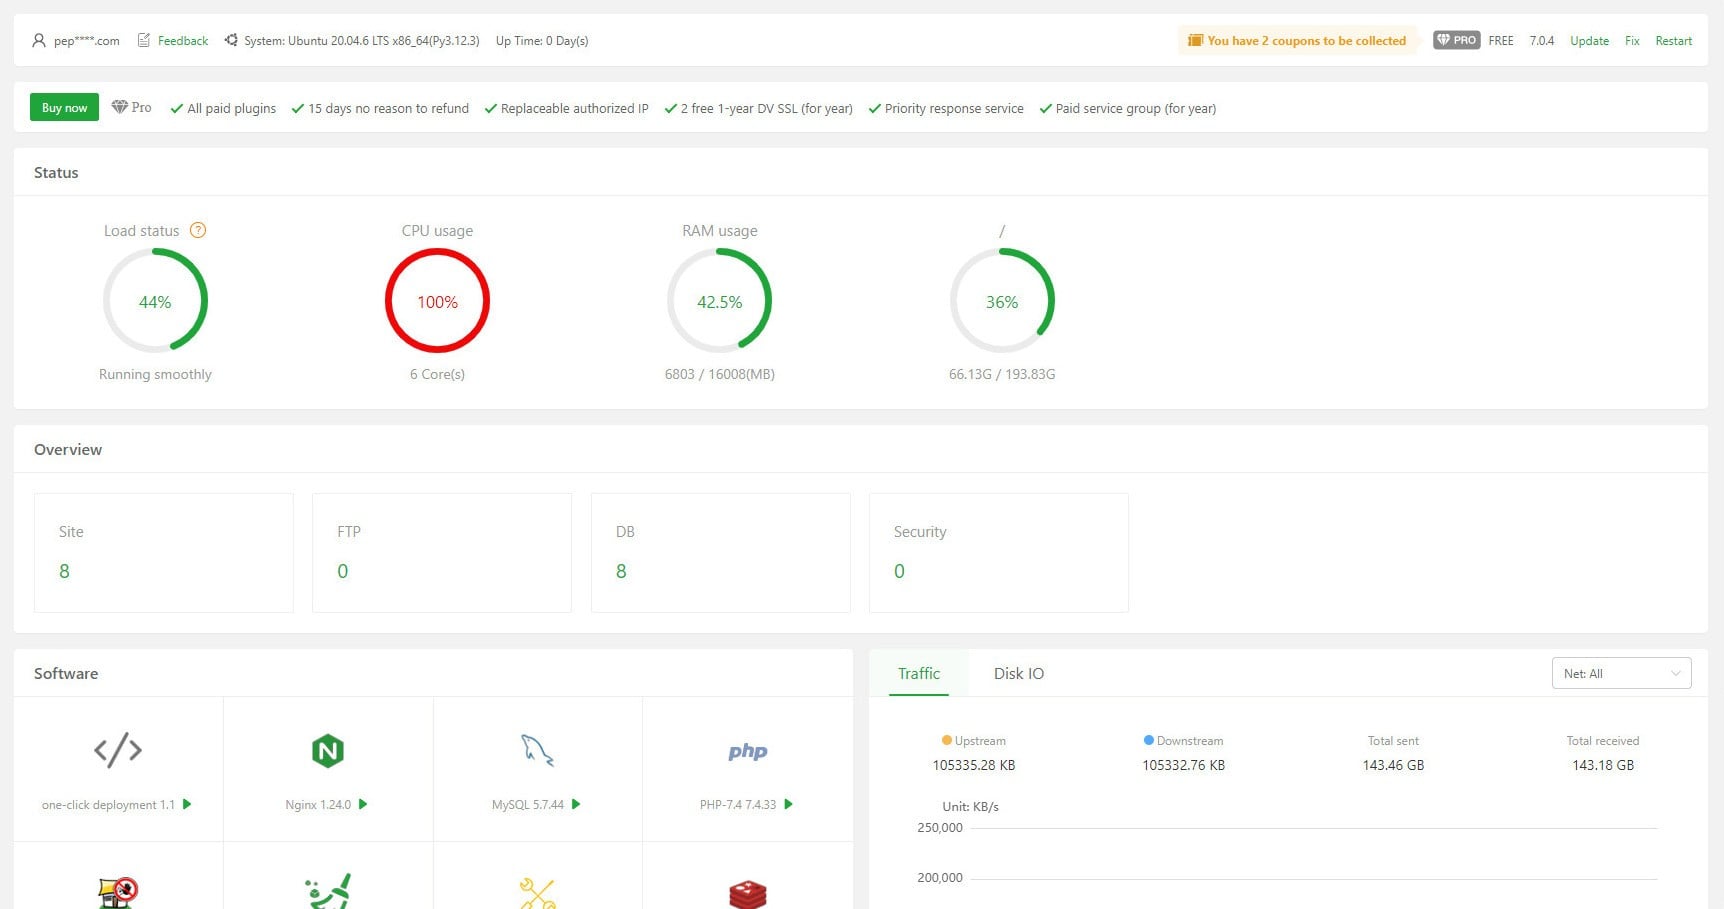Image resolution: width=1724 pixels, height=909 pixels.
Task: Click the arrow next to Nginx 1.24.0
Action: pos(363,804)
